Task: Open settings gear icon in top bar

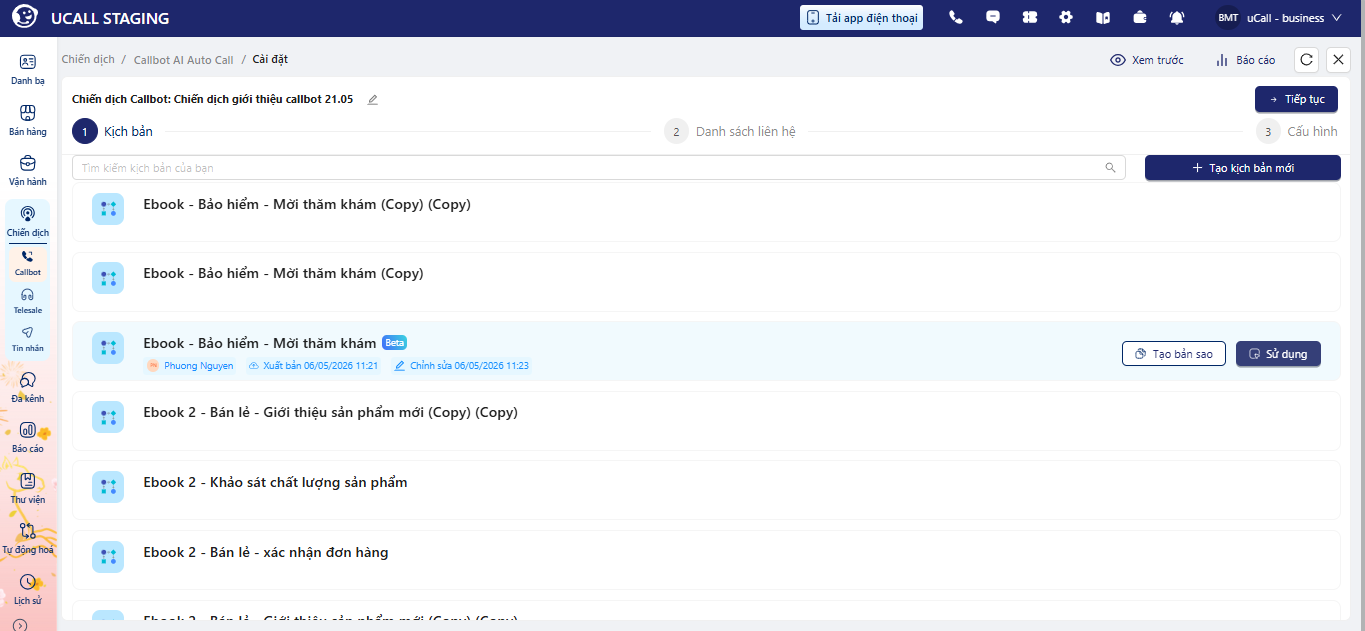Action: (1066, 17)
